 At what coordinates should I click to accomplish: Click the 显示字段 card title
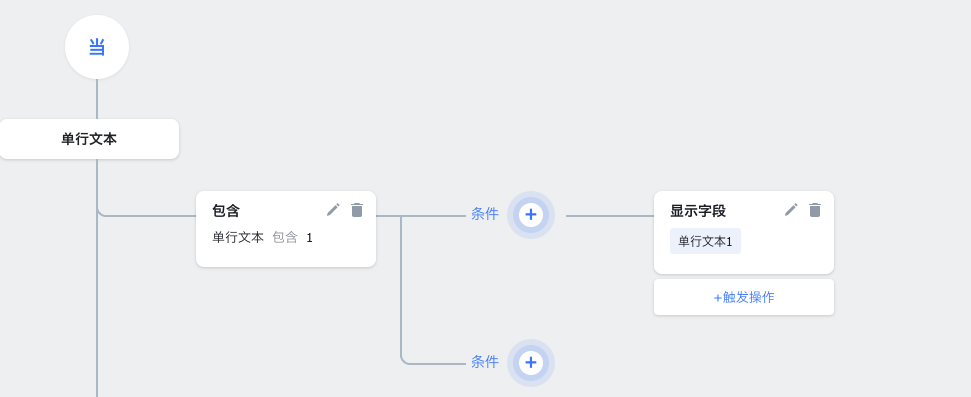(x=697, y=211)
